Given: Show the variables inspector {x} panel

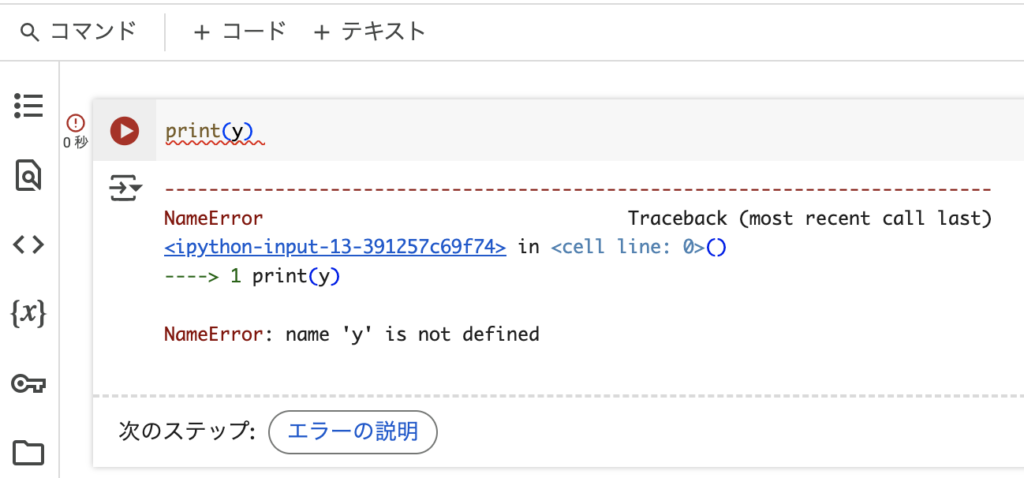Looking at the screenshot, I should click(29, 314).
